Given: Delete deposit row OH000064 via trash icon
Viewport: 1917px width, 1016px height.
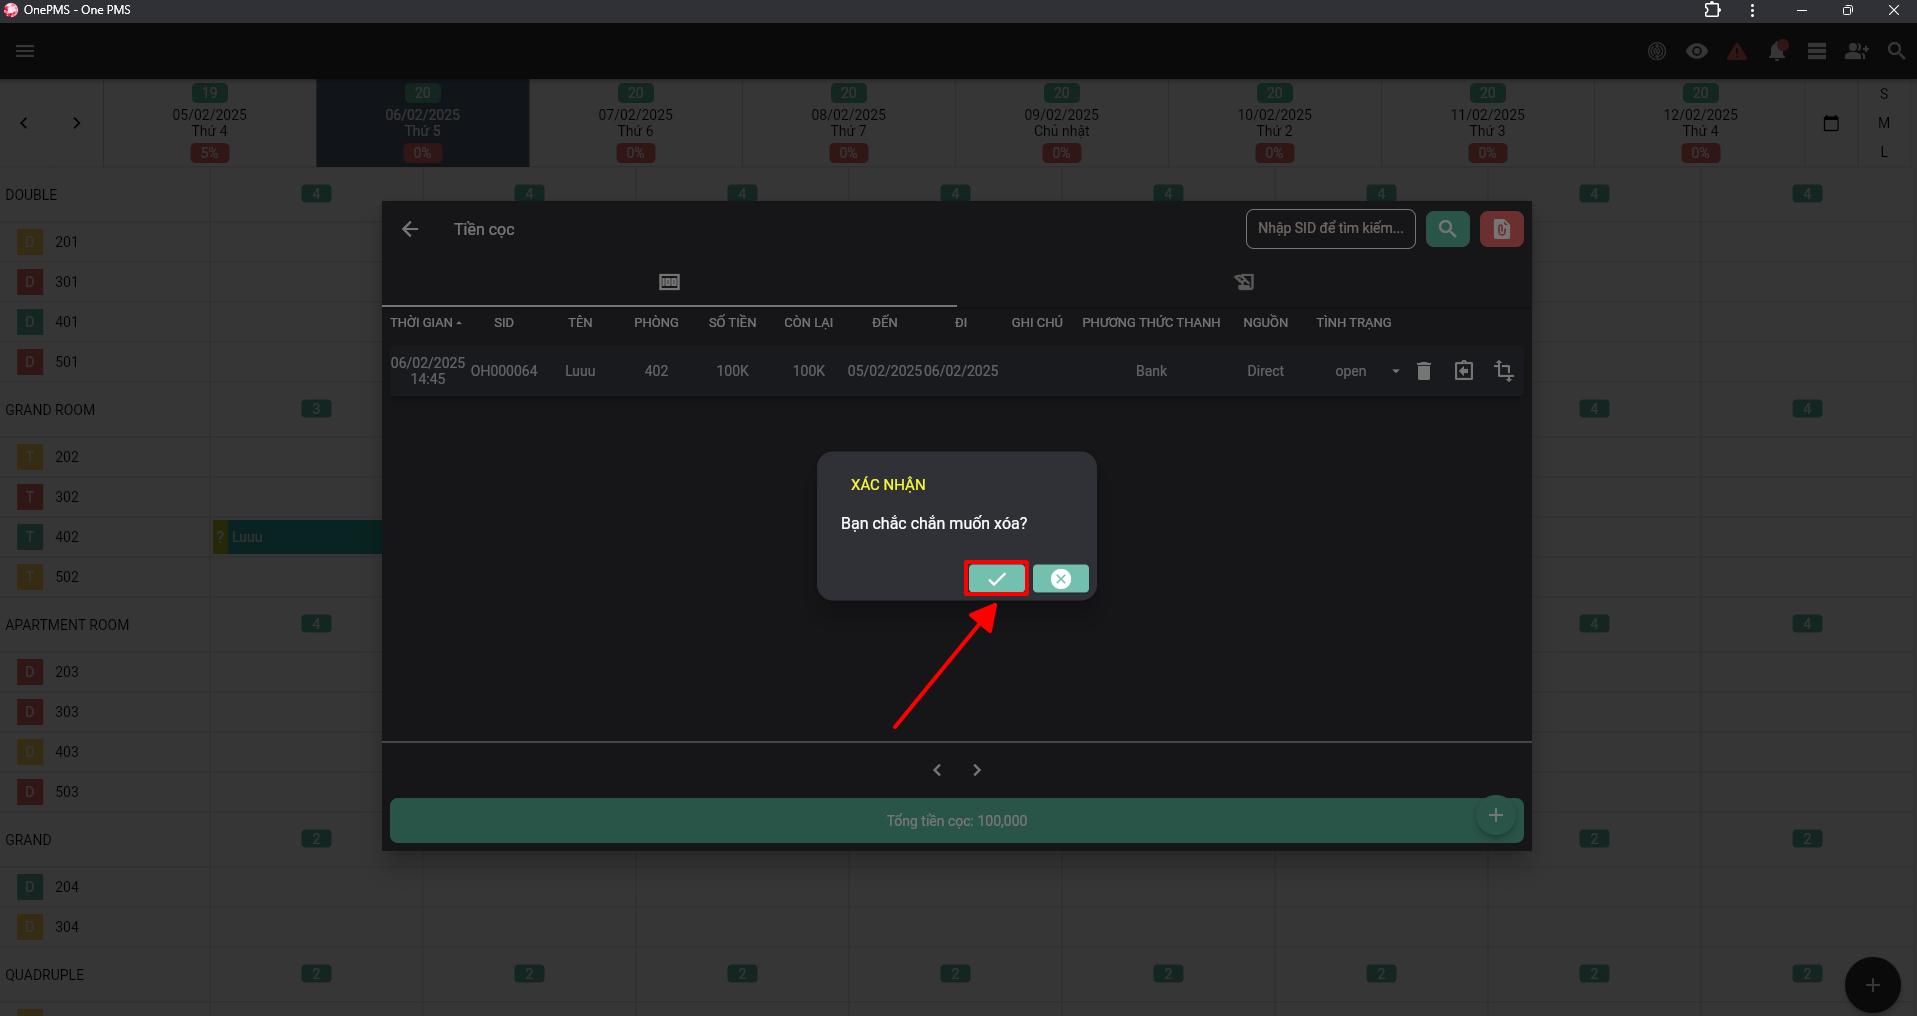Looking at the screenshot, I should tap(1424, 371).
